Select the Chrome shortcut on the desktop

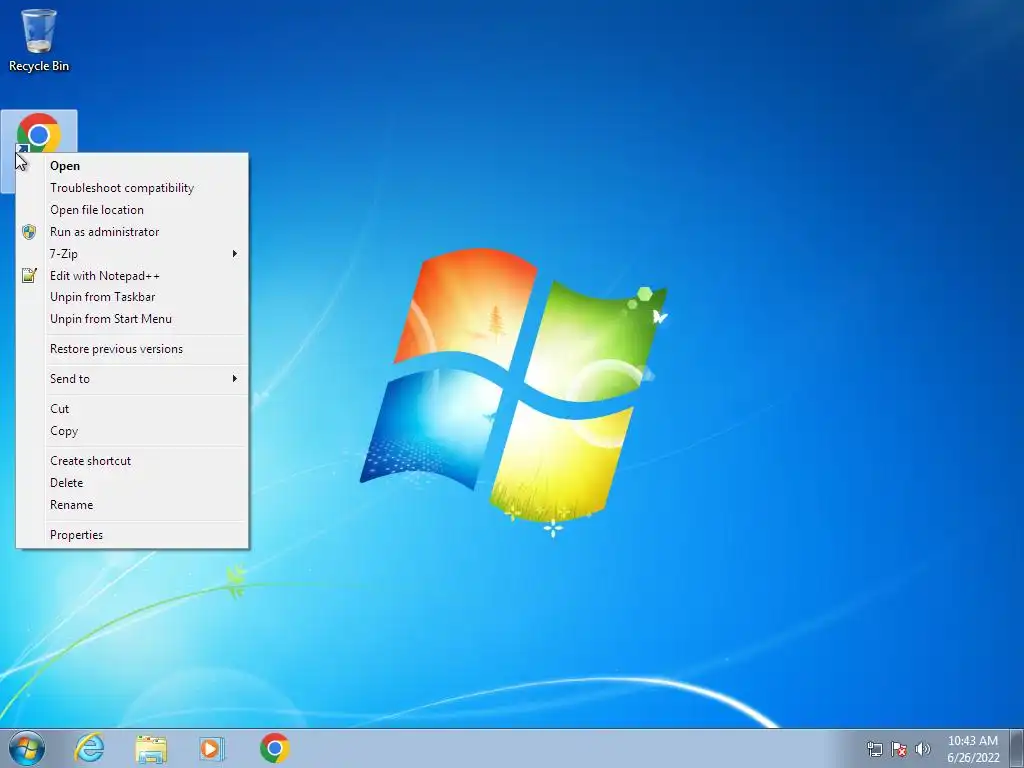tap(39, 133)
